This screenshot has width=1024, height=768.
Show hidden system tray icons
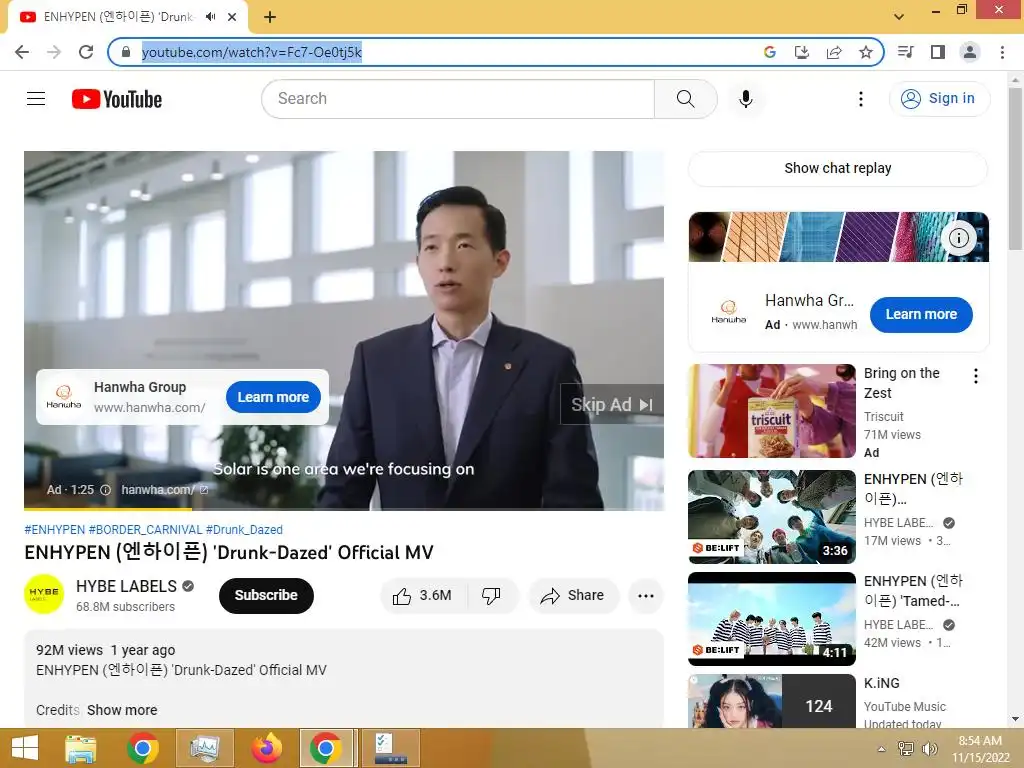click(882, 749)
